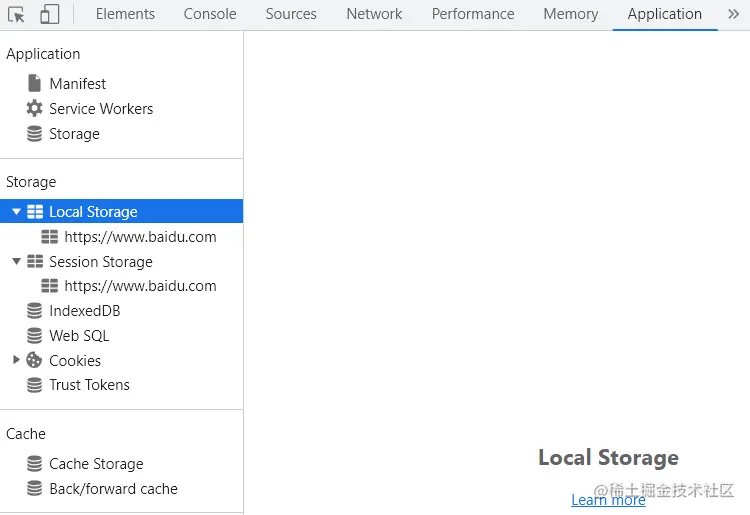Screen dimensions: 750x515
Task: Select the Local Storage label
Action: pyautogui.click(x=93, y=212)
